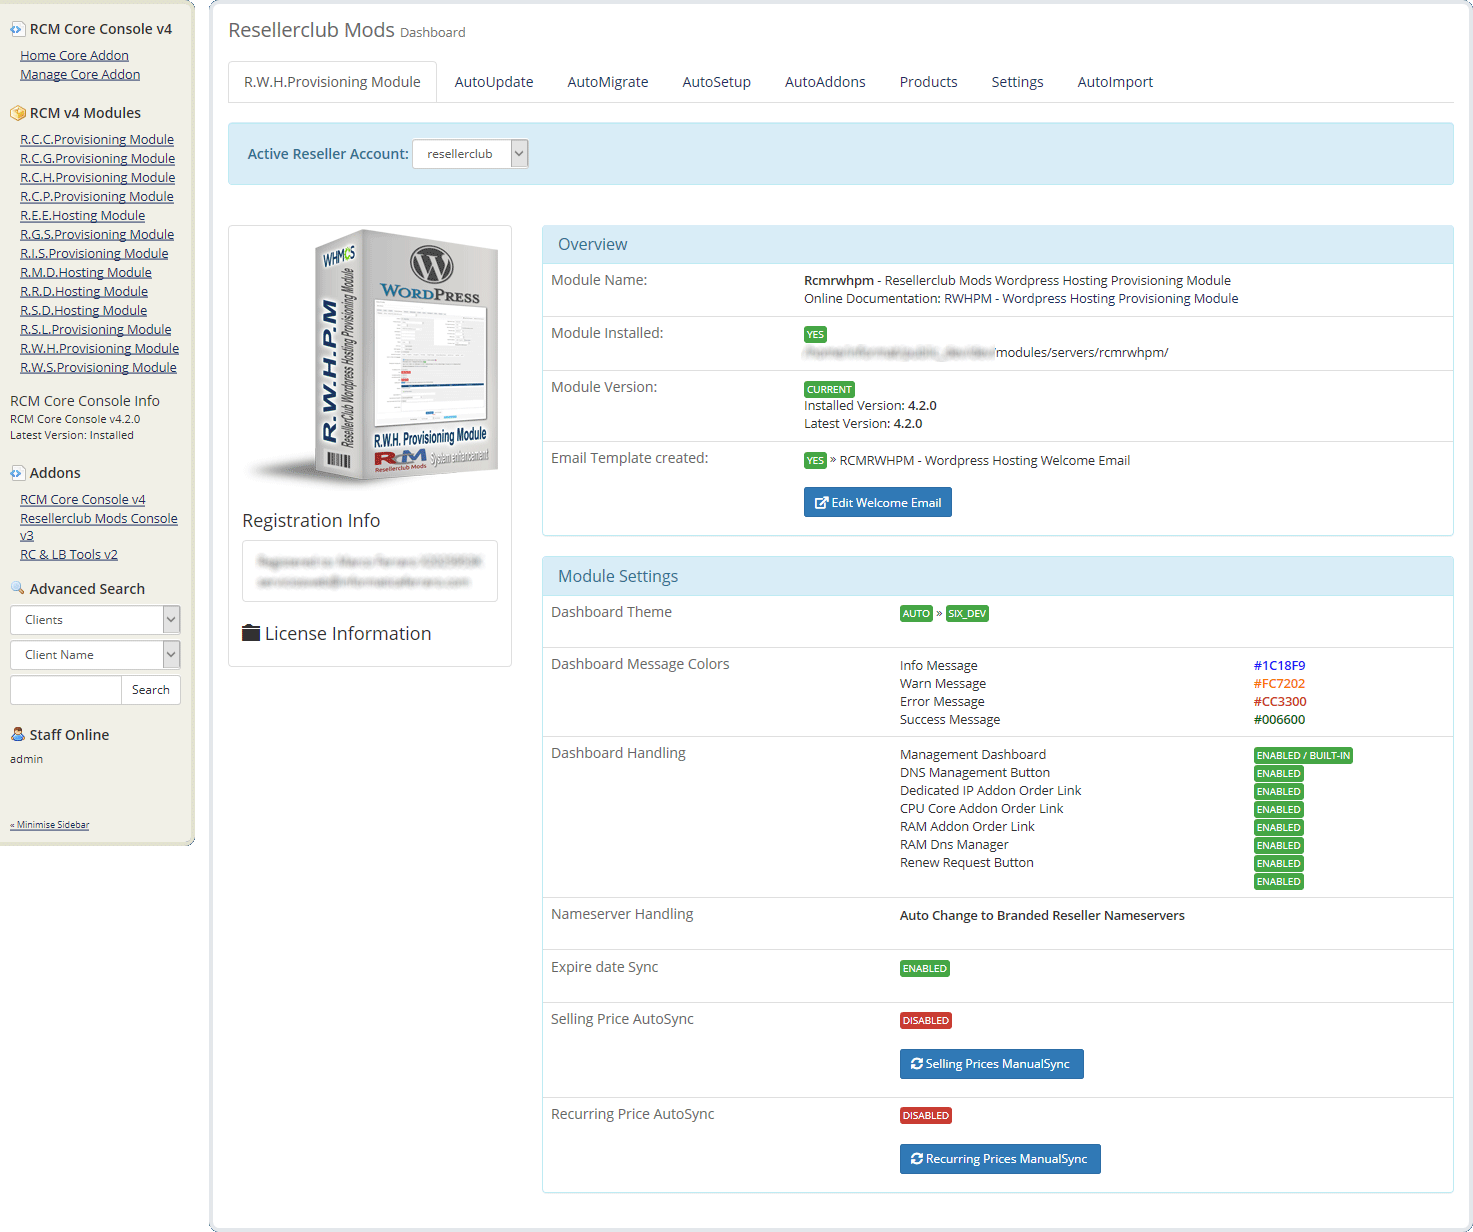Open the R.C.P.Provisioning Module link
The image size is (1473, 1232).
click(x=97, y=197)
